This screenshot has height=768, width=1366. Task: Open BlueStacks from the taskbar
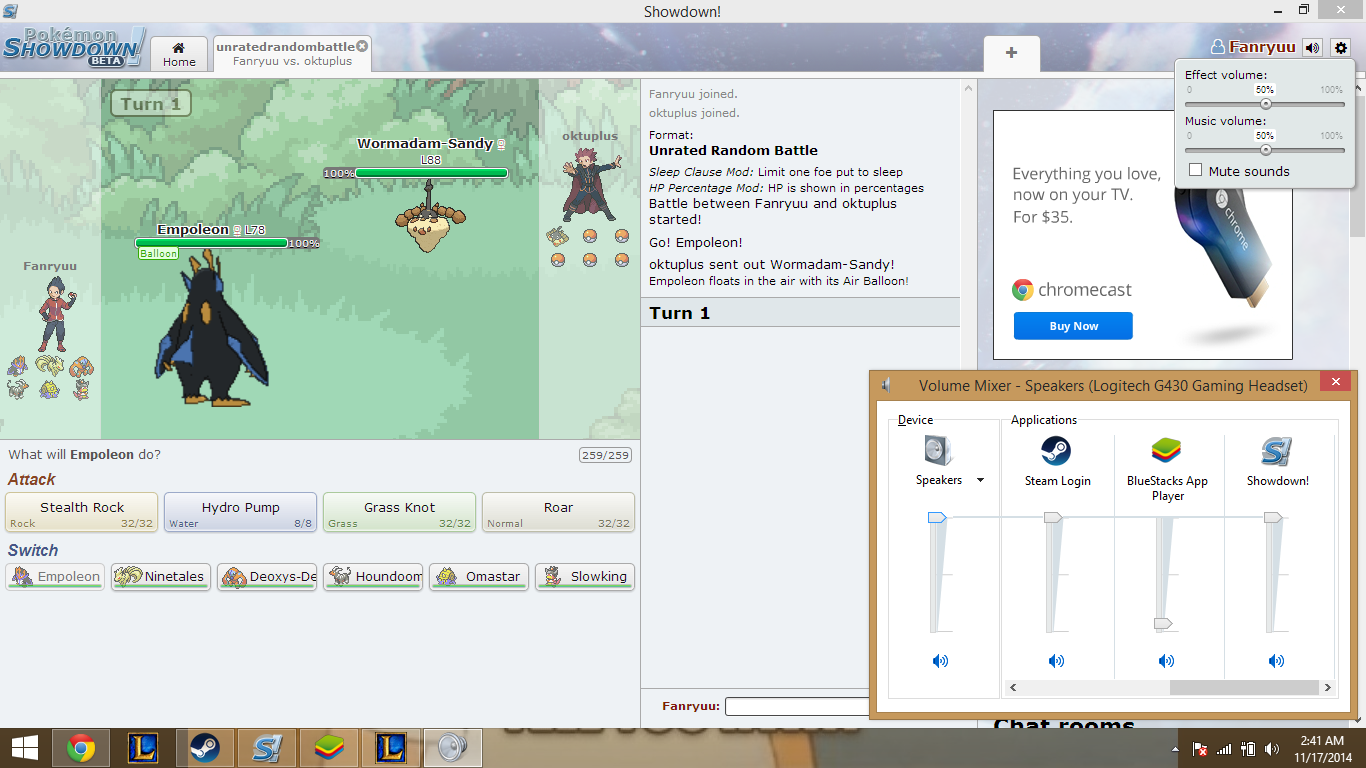coord(329,748)
